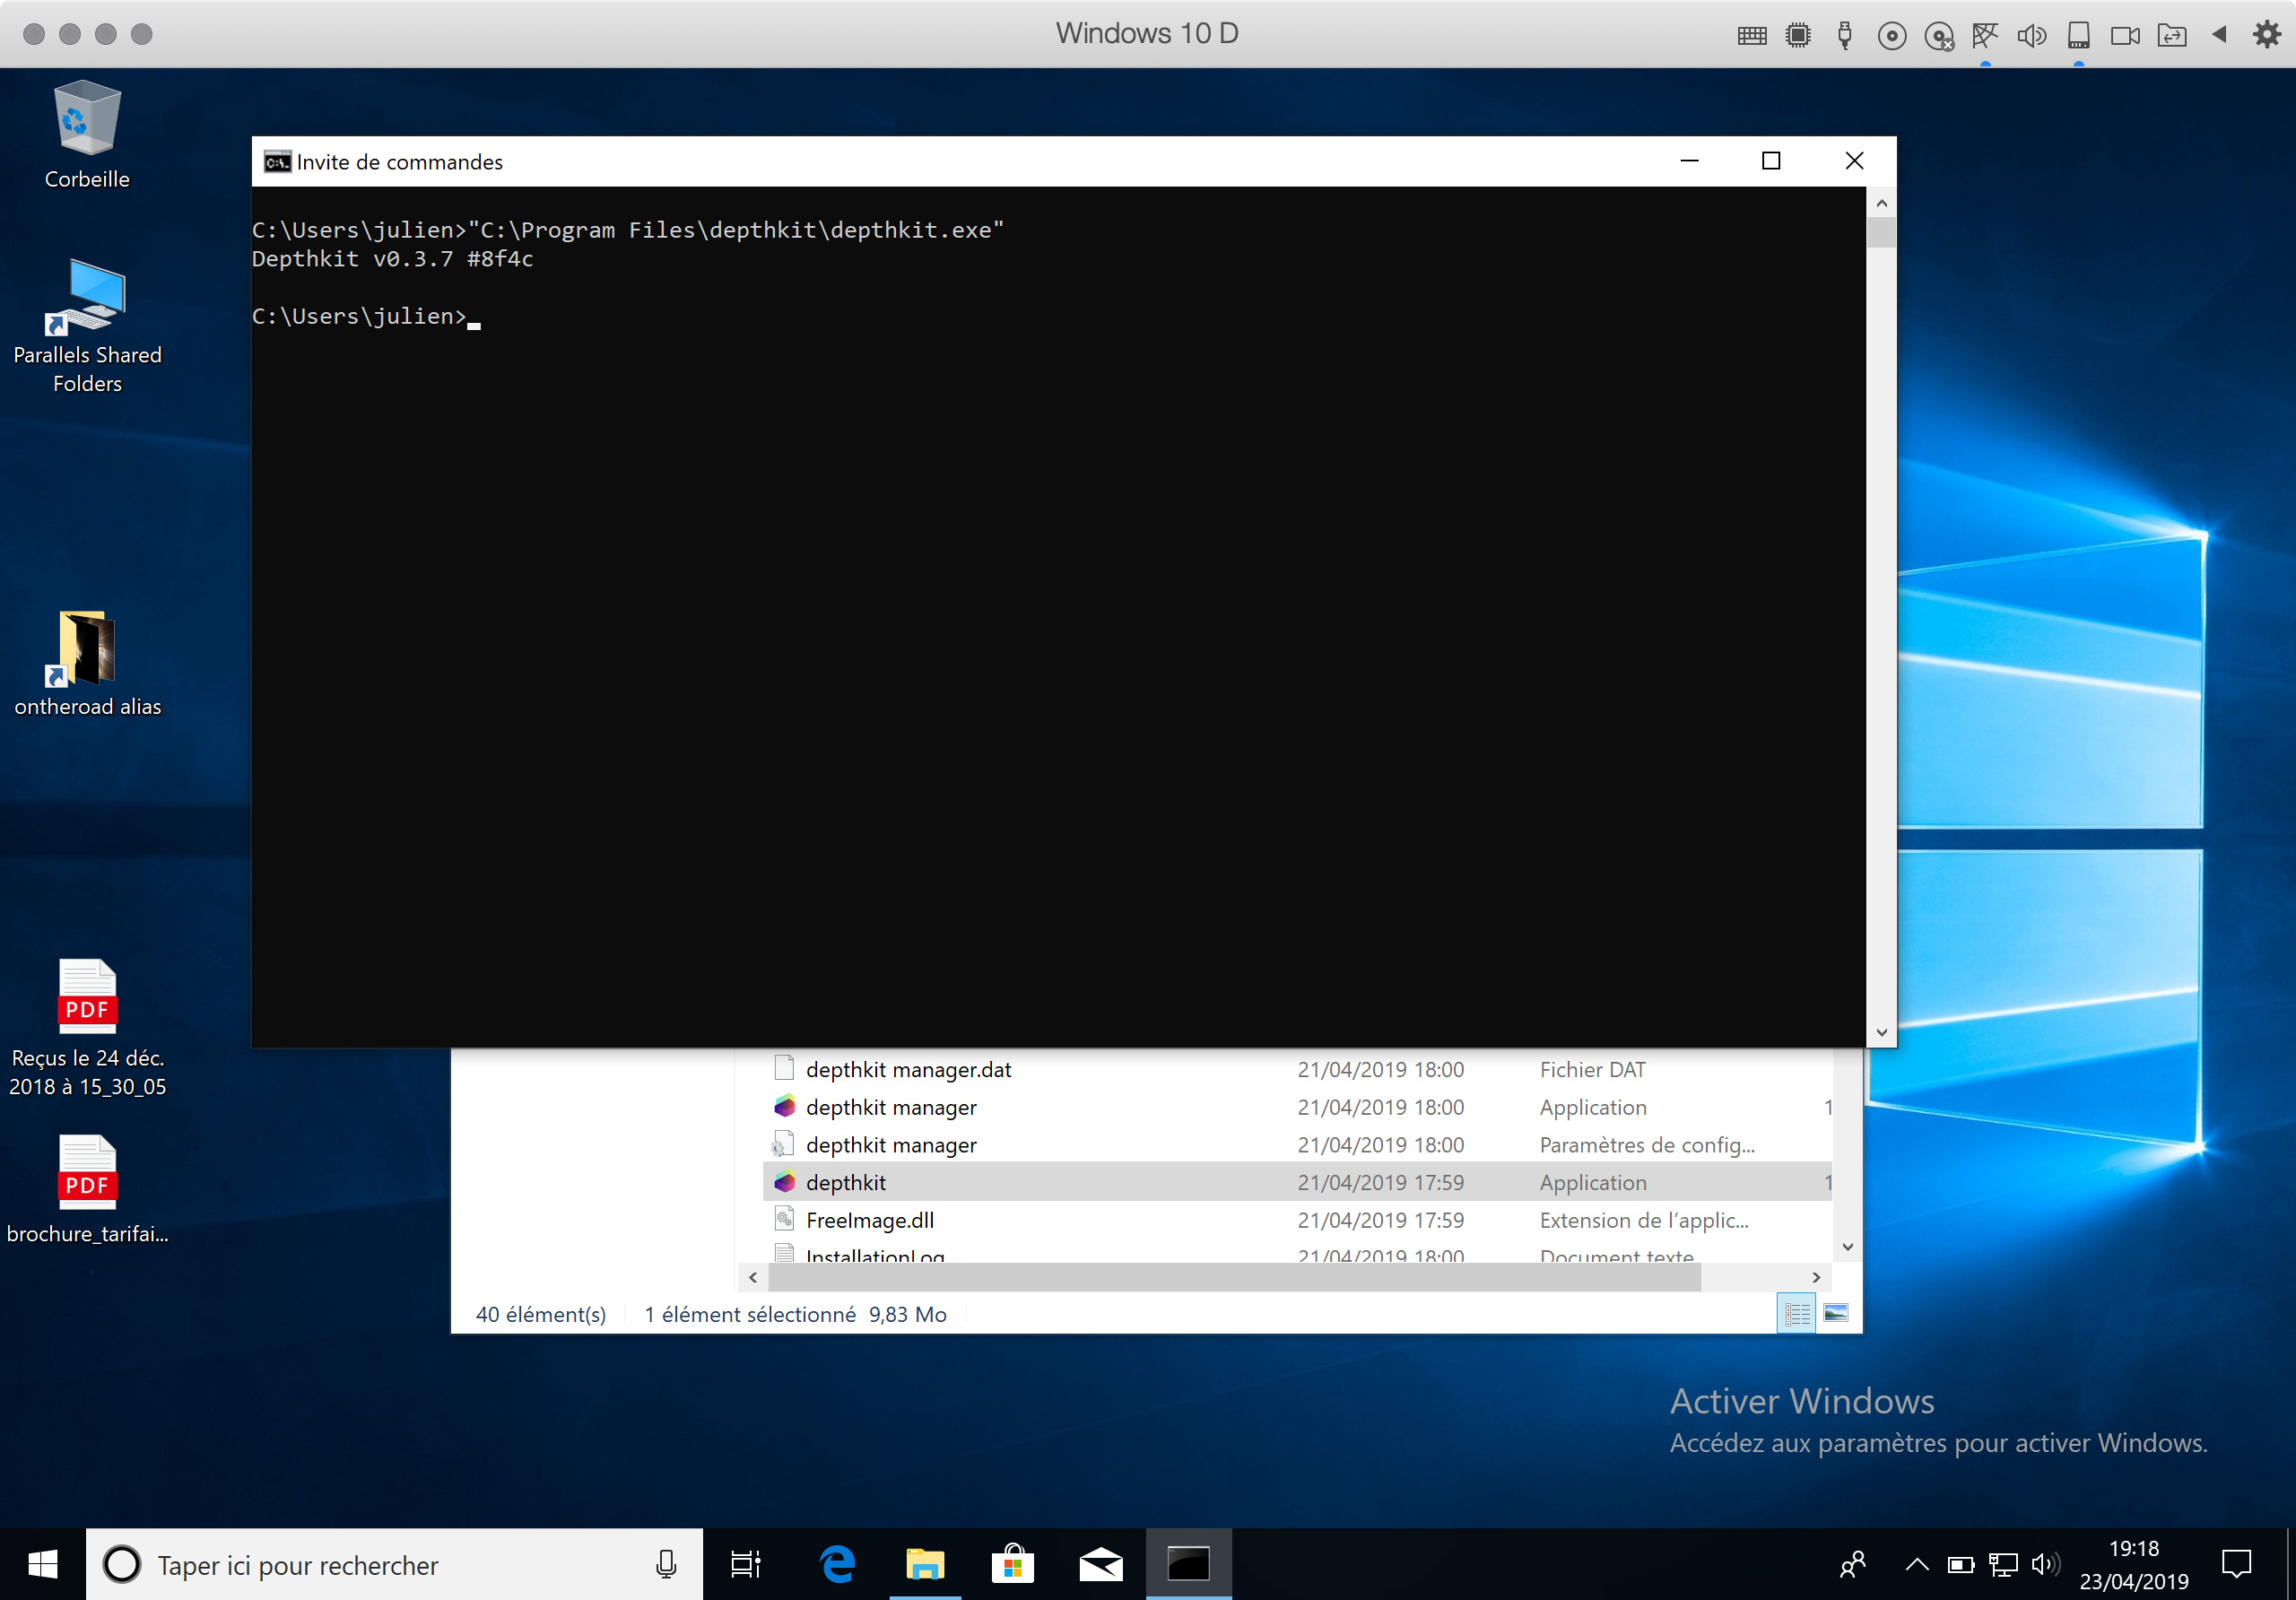This screenshot has width=2296, height=1600.
Task: Open Parallels Shared Folders desktop shortcut
Action: tap(87, 300)
